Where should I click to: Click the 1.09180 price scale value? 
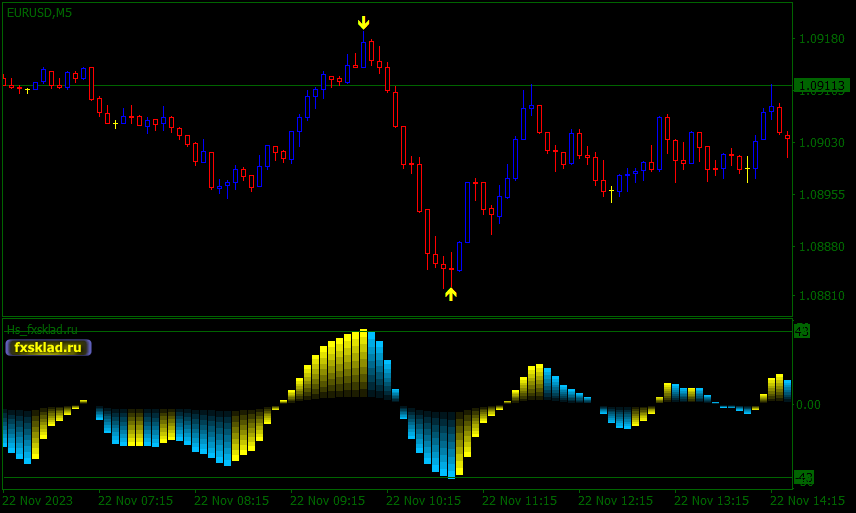point(822,39)
